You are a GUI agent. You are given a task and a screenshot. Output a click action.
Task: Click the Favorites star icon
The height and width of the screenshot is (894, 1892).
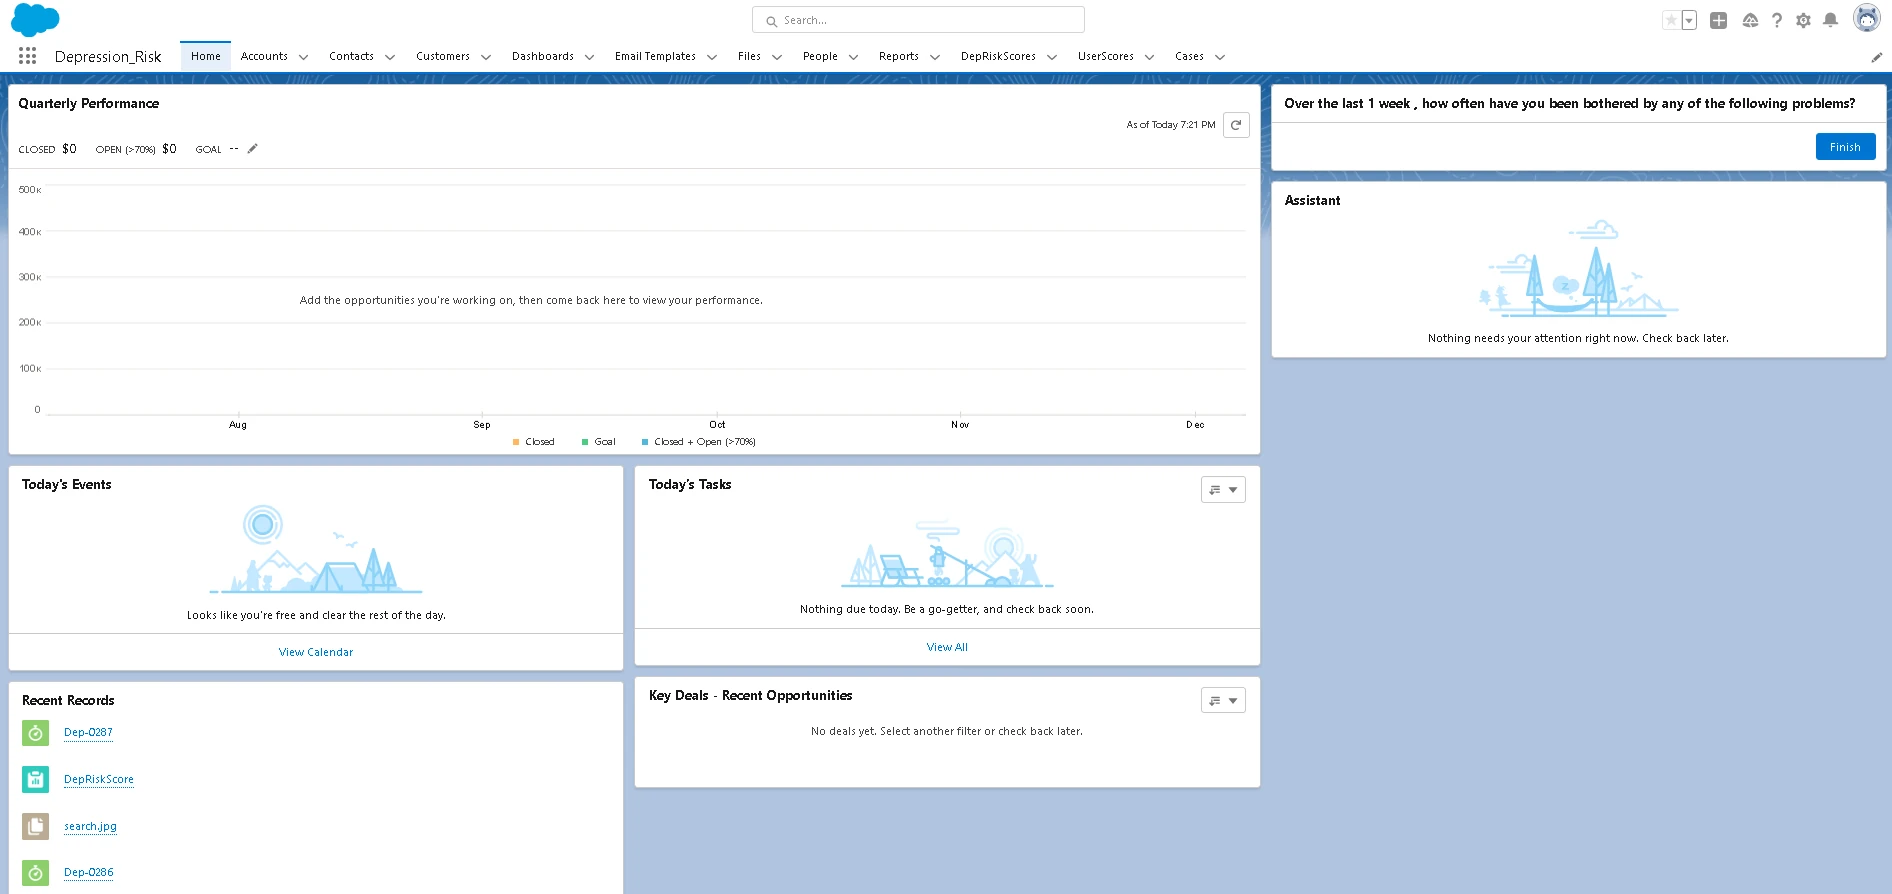pos(1671,20)
